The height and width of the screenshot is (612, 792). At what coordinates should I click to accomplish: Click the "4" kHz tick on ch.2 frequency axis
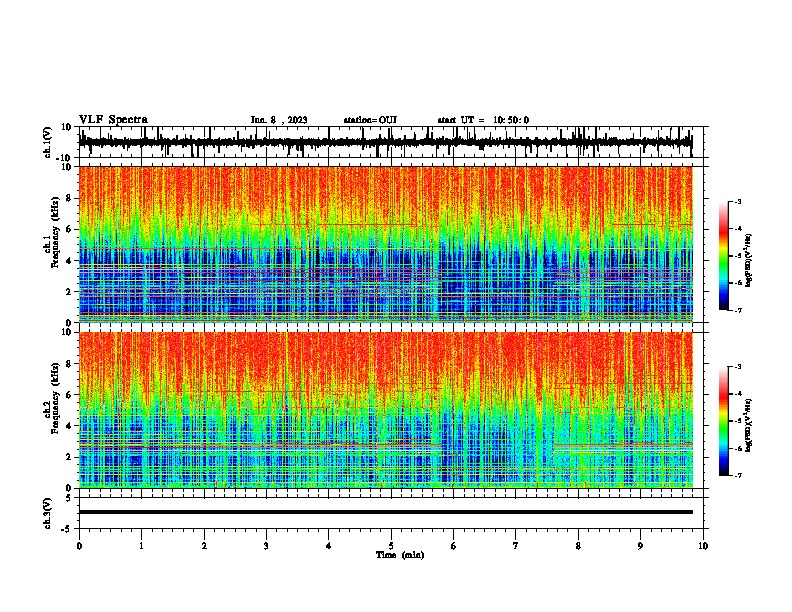(70, 426)
